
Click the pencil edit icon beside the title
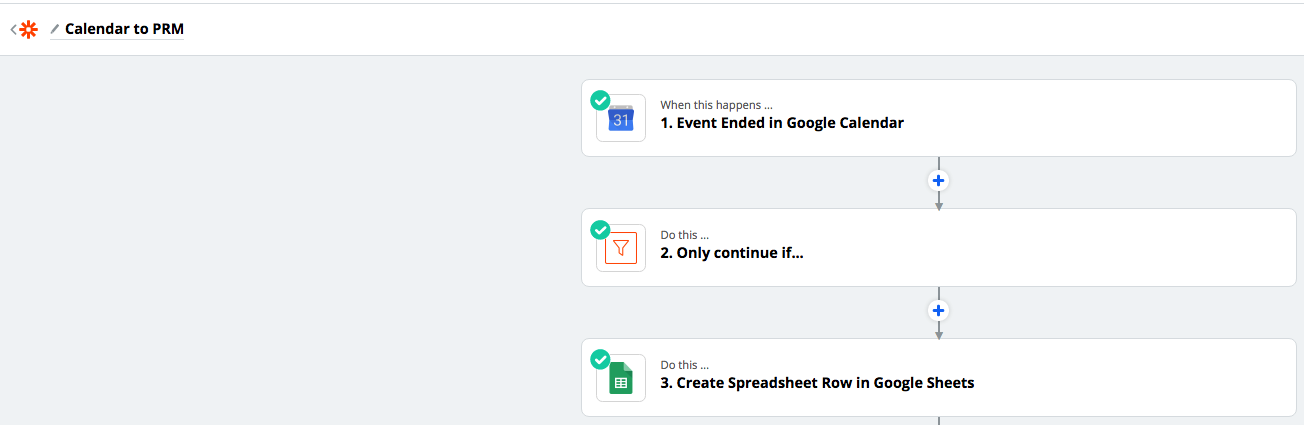point(55,30)
